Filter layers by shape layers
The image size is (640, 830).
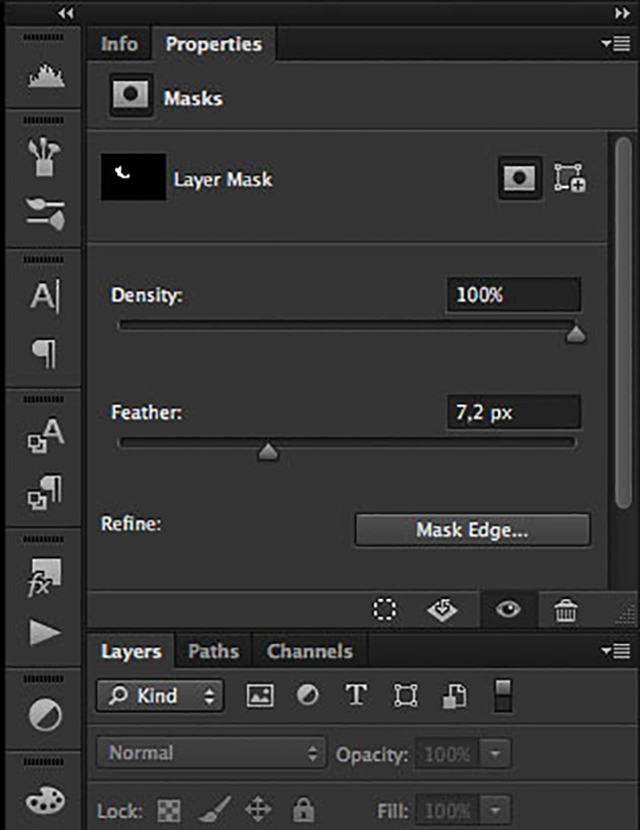(x=405, y=696)
